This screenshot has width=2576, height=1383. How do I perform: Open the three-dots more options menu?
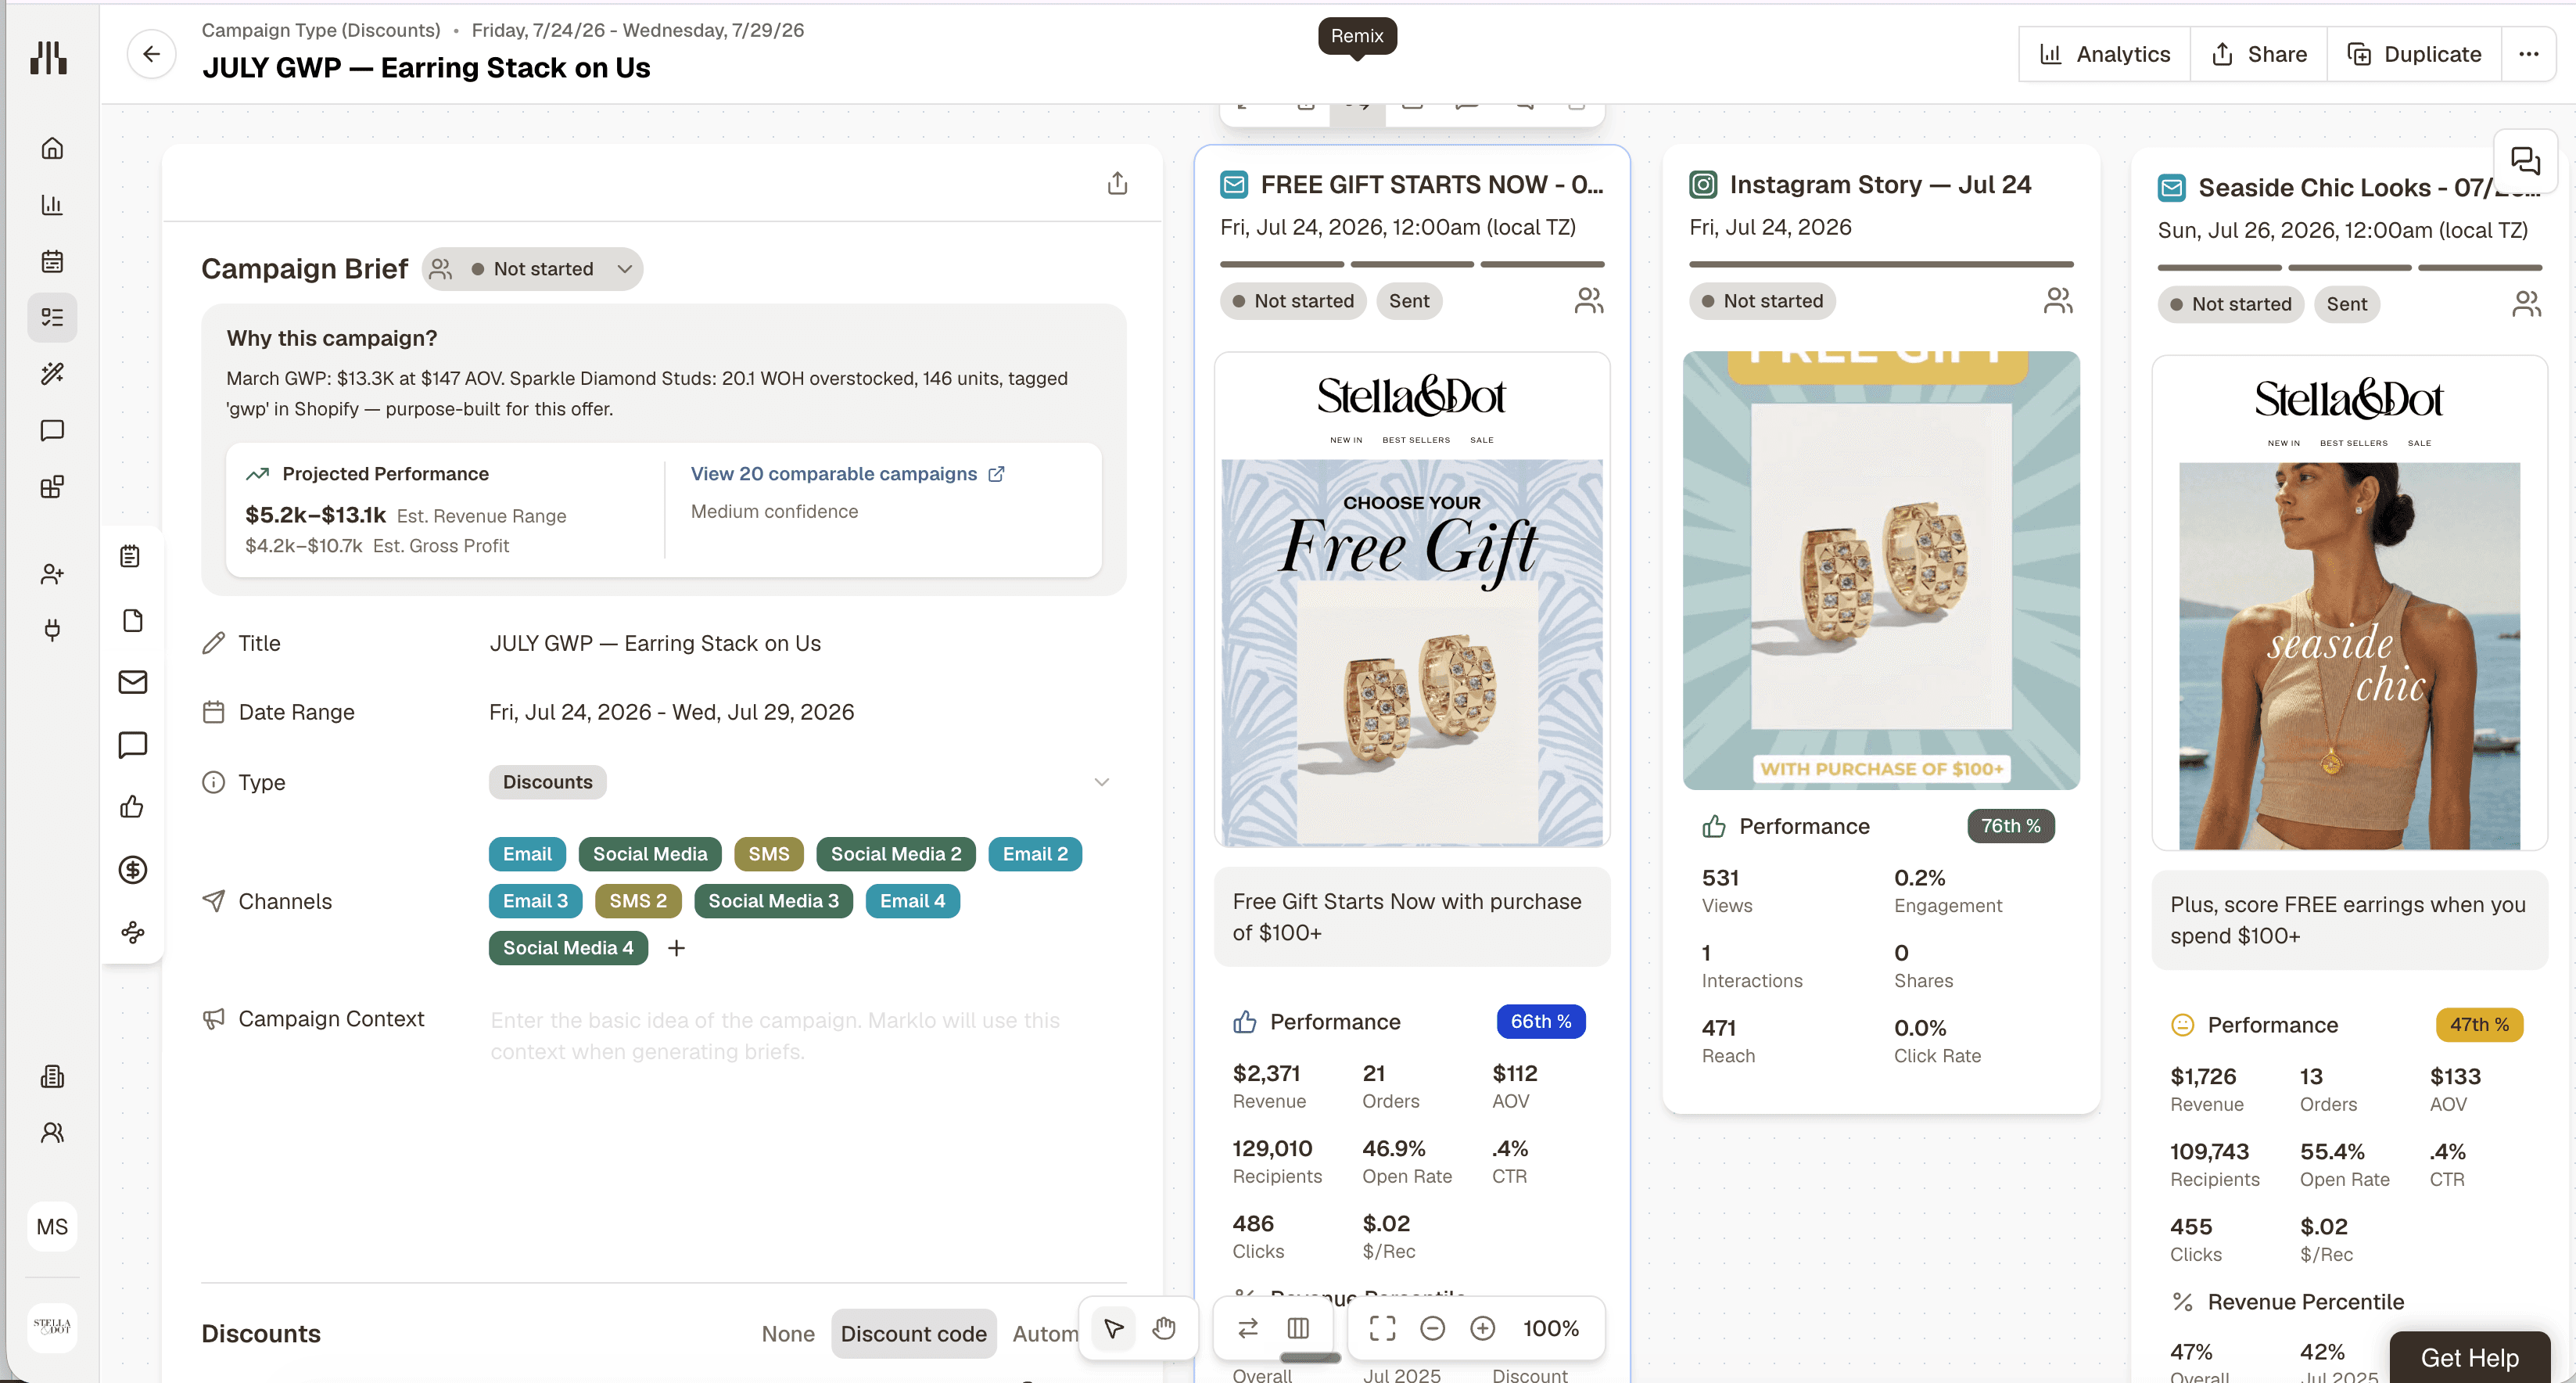(x=2528, y=54)
